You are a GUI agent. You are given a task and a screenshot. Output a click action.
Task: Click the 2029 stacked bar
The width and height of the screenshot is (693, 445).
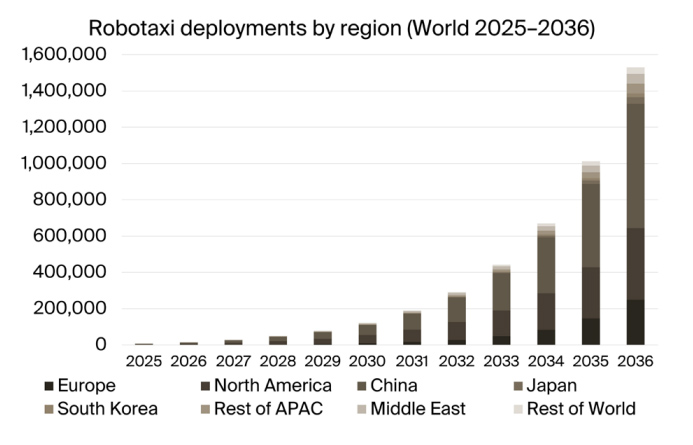[323, 338]
